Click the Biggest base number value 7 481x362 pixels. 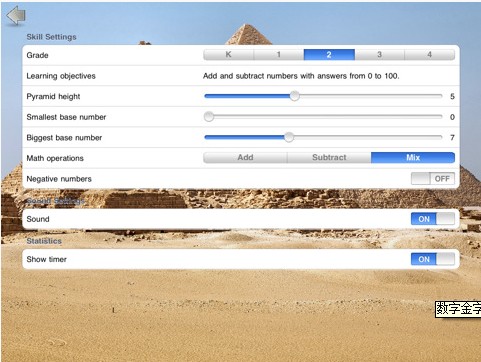[x=452, y=138]
